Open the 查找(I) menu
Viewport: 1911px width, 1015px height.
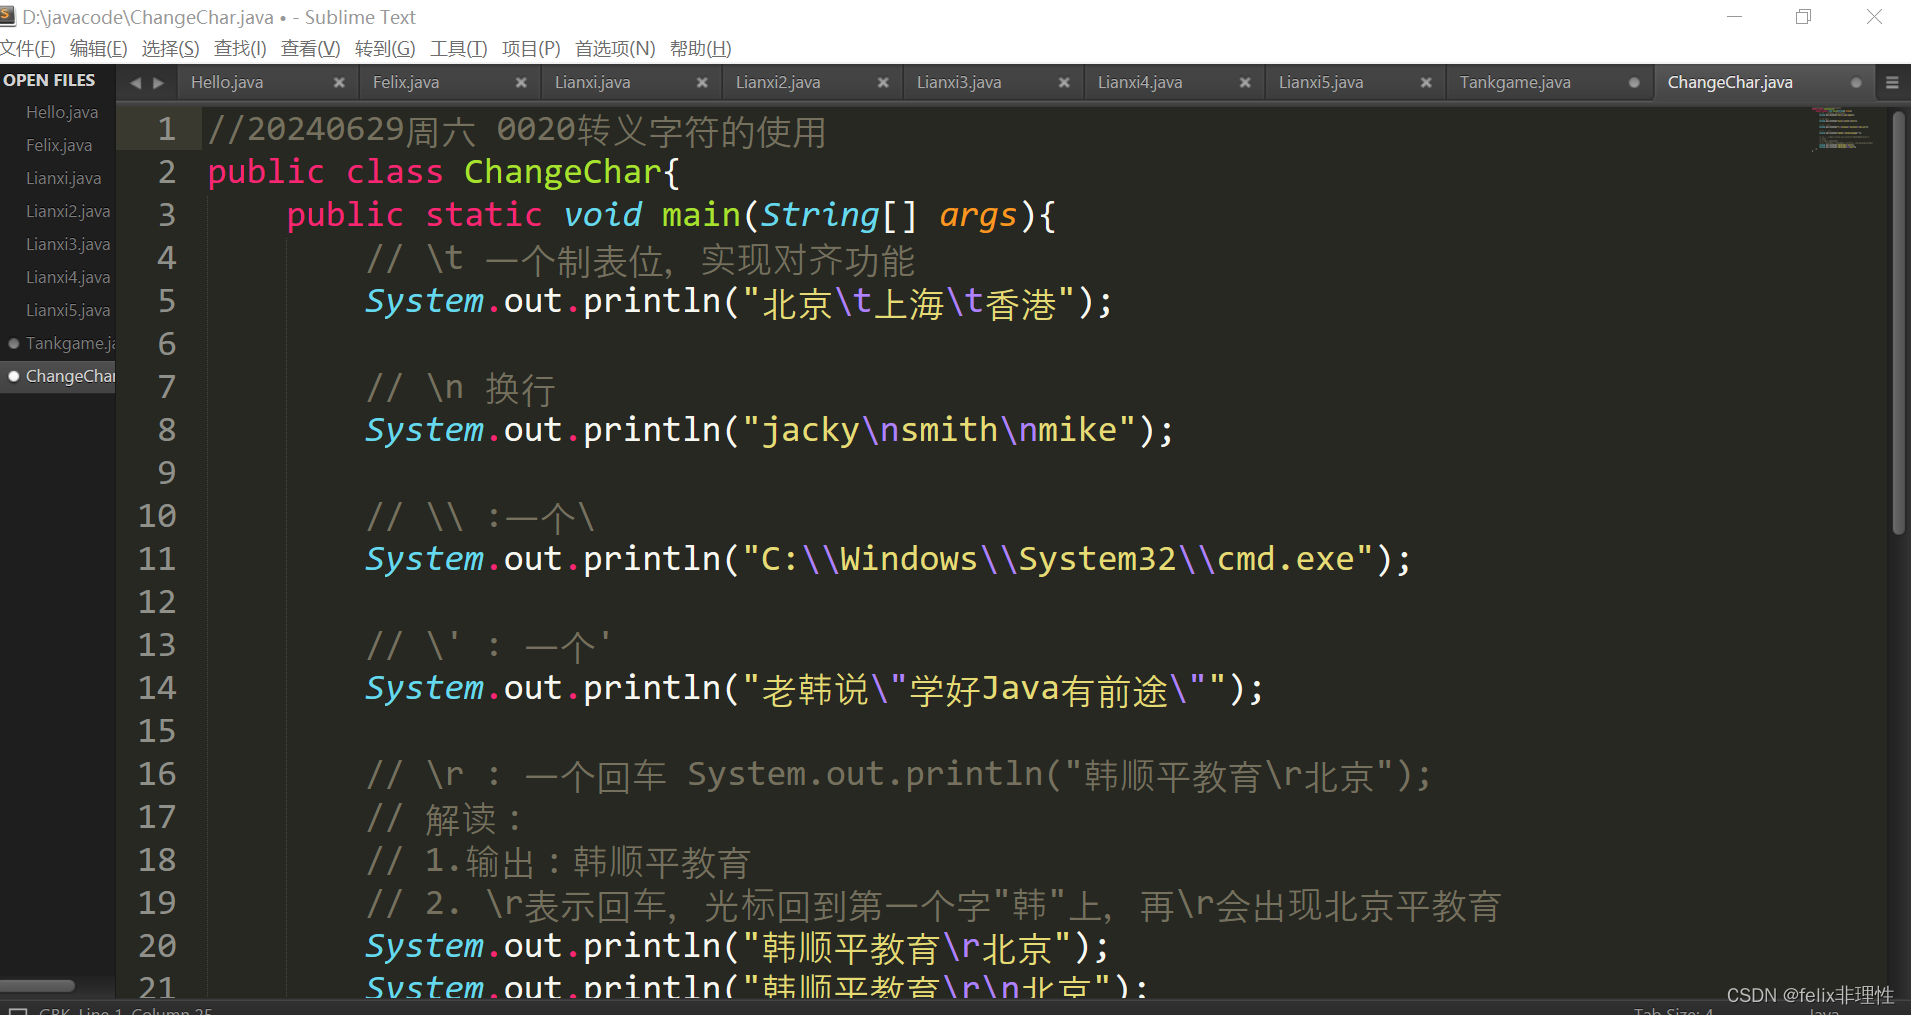click(x=240, y=48)
